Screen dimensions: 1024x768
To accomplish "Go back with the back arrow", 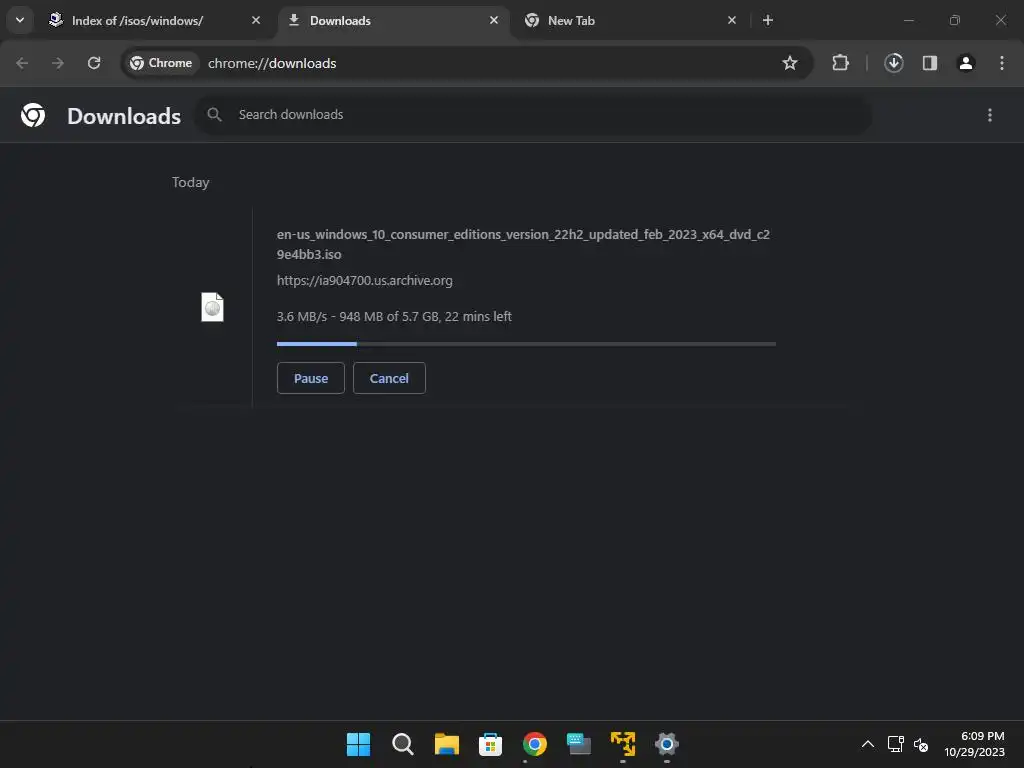I will 22,63.
